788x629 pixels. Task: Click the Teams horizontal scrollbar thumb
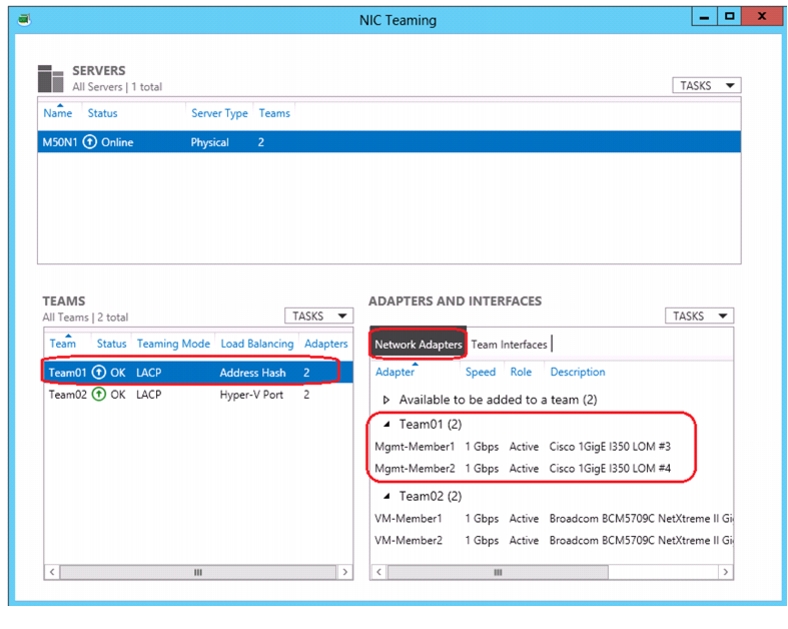point(198,572)
